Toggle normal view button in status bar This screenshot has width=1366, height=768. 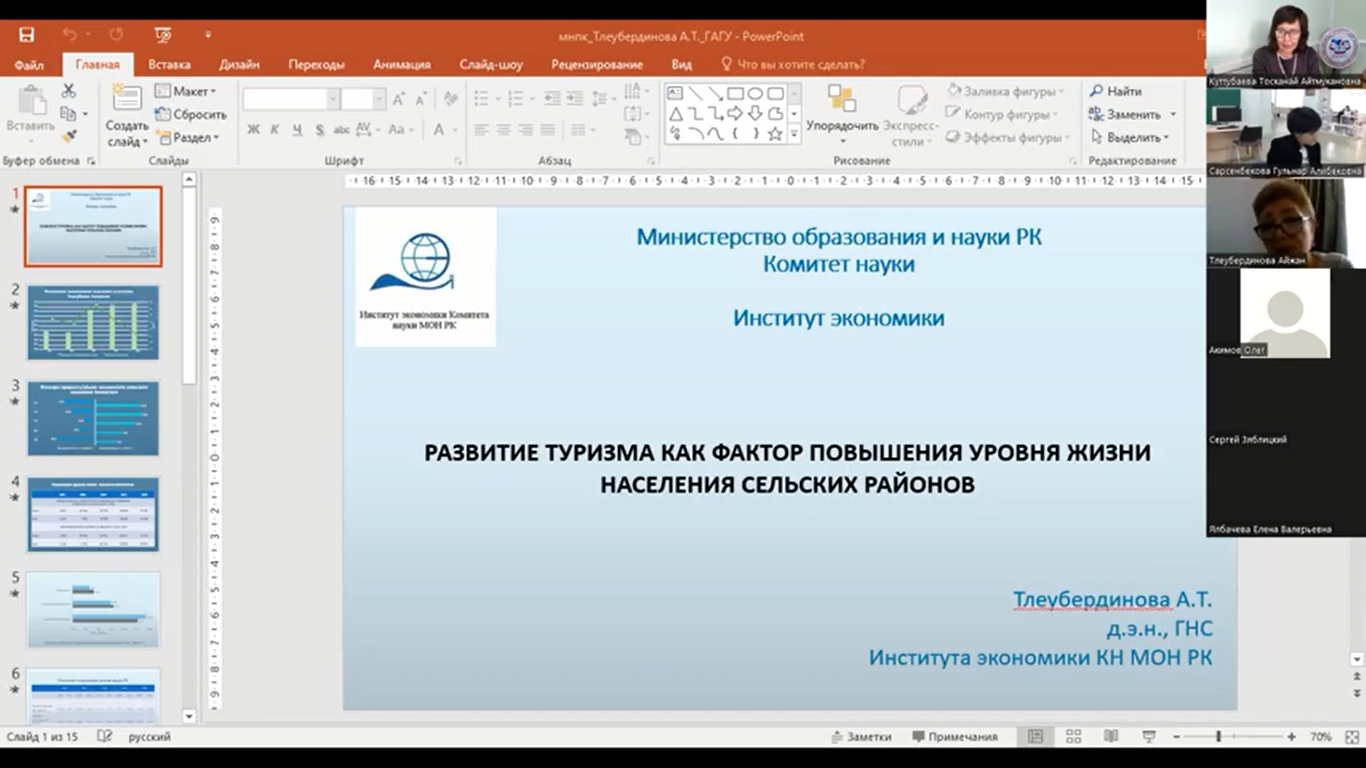coord(1035,736)
